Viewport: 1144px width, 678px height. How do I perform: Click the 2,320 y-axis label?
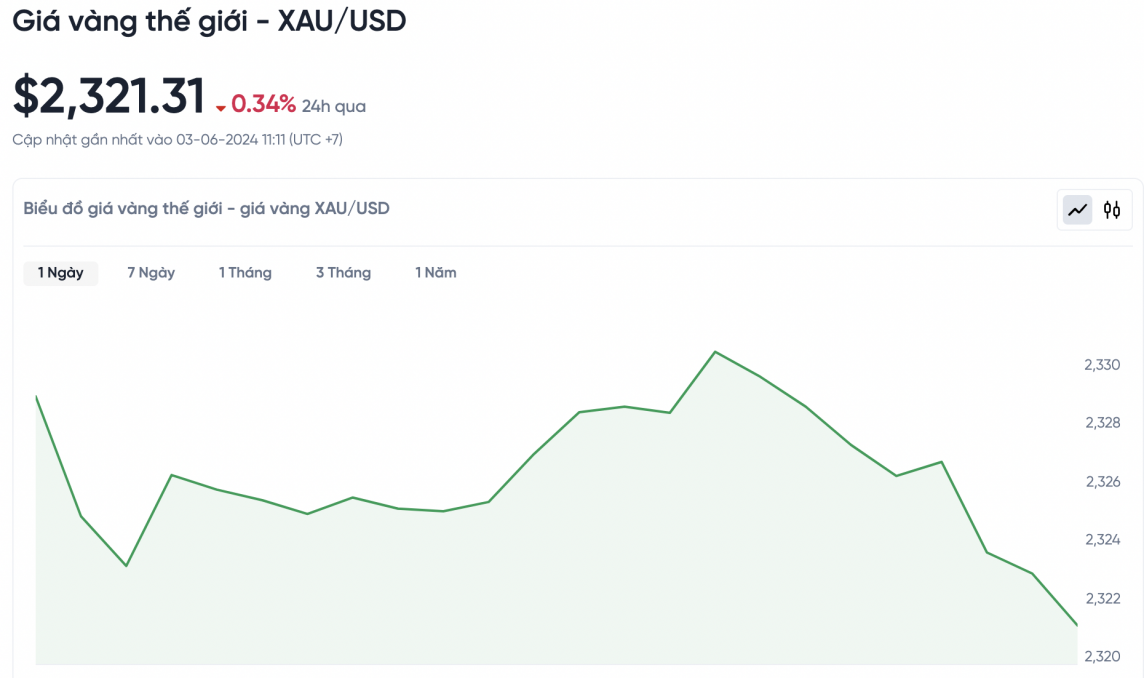1102,656
